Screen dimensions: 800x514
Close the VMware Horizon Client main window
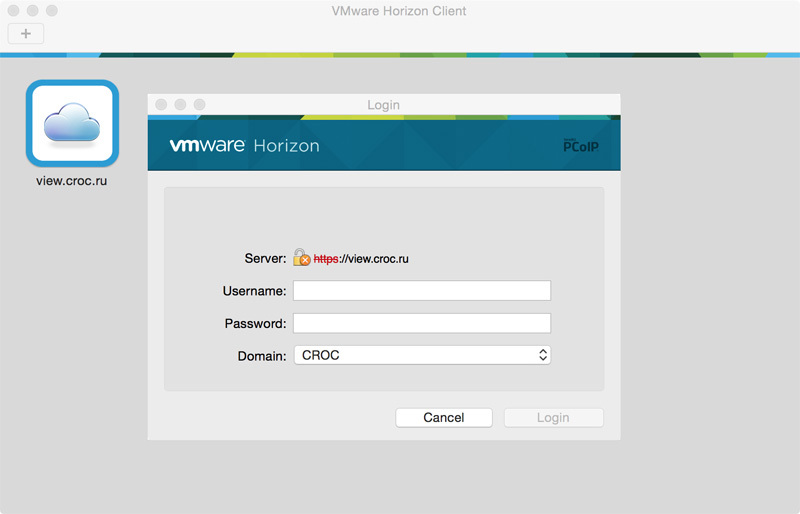tap(14, 10)
